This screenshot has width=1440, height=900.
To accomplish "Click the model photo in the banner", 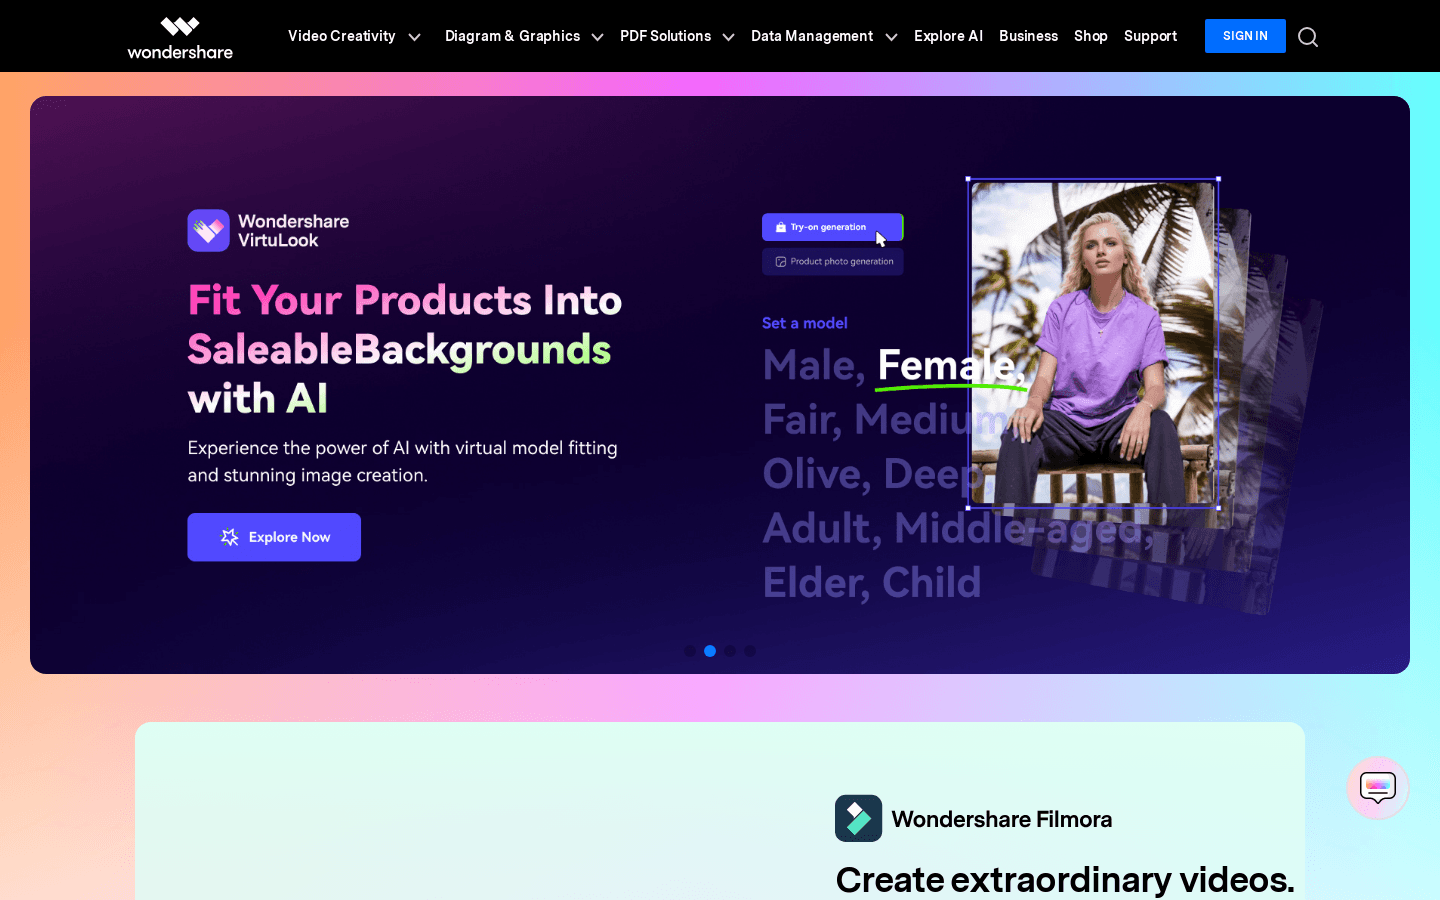I will 1093,343.
